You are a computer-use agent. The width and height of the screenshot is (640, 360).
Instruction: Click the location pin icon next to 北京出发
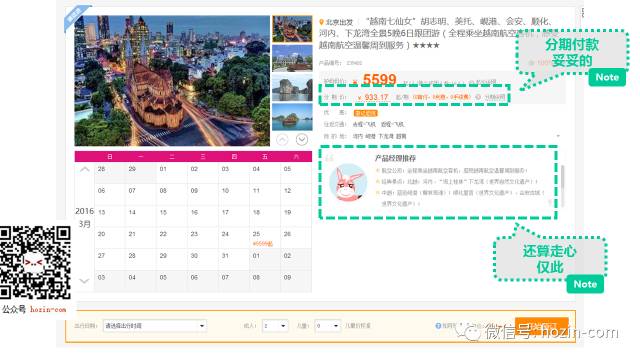pos(321,22)
